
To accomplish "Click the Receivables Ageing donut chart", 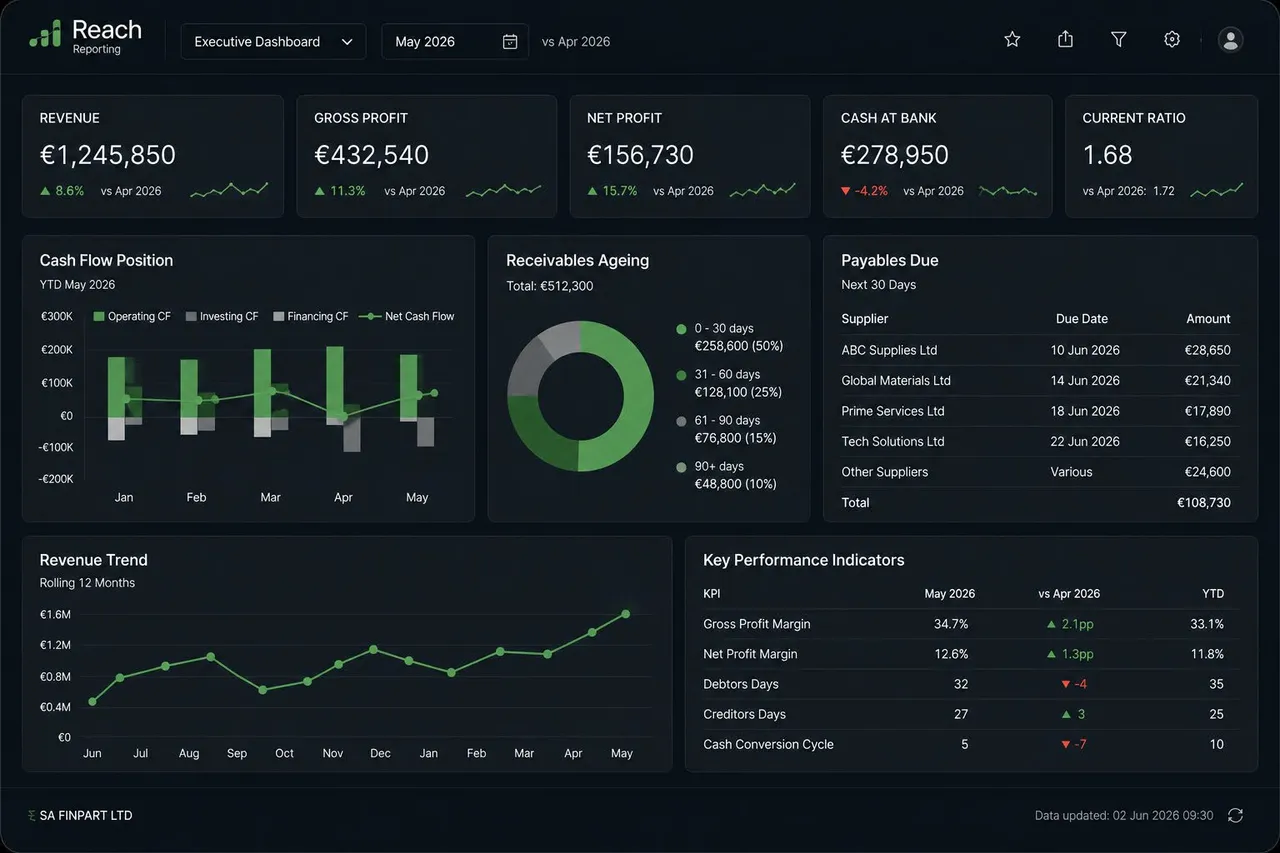I will (x=580, y=395).
